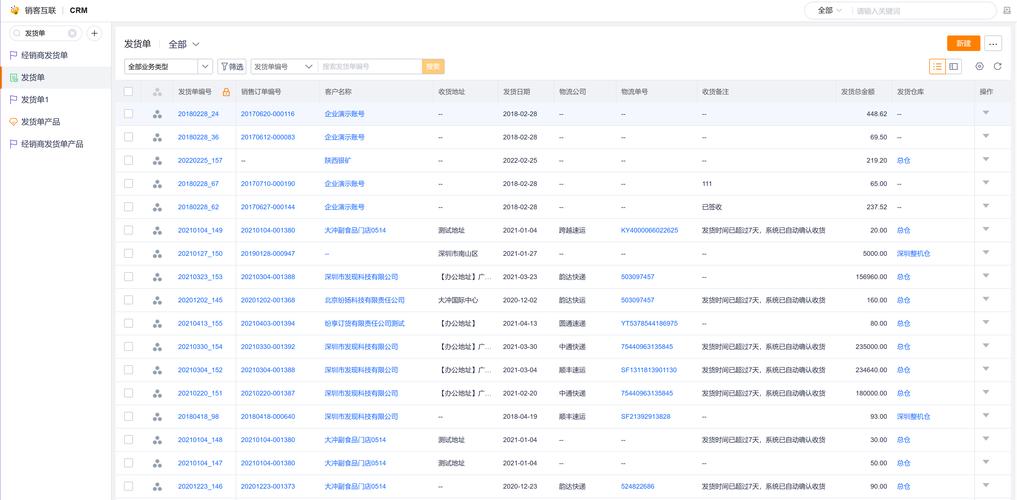Click the plus icon next to sidebar search
Viewport: 1017px width, 500px height.
tap(94, 33)
